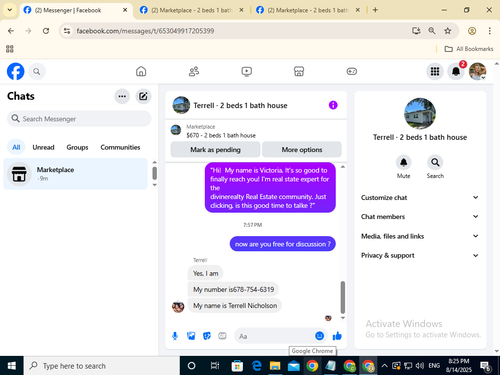Select the All chats filter
Viewport: 500px width, 375px height.
coord(16,147)
